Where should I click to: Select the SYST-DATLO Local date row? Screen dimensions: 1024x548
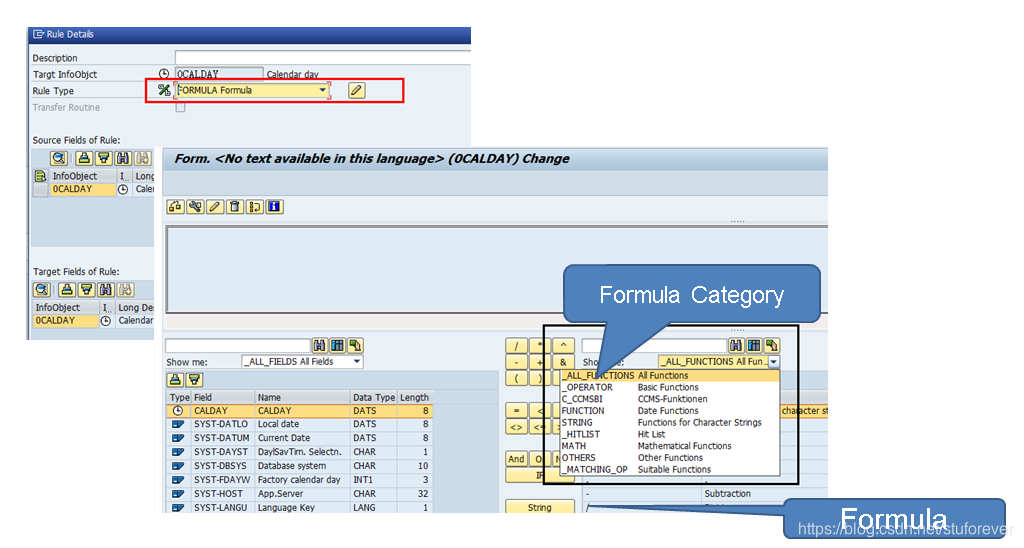(299, 425)
